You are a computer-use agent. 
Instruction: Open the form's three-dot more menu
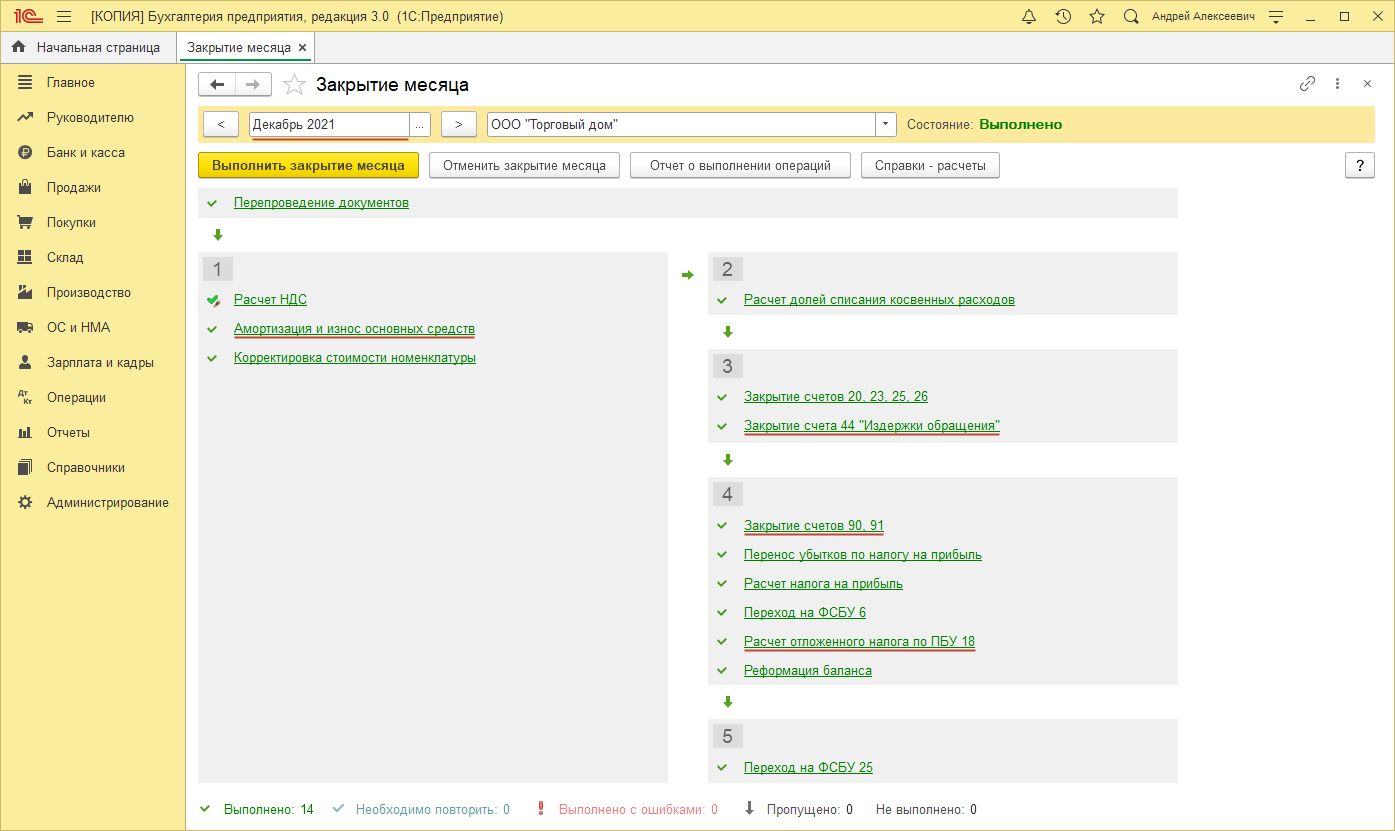click(1337, 84)
